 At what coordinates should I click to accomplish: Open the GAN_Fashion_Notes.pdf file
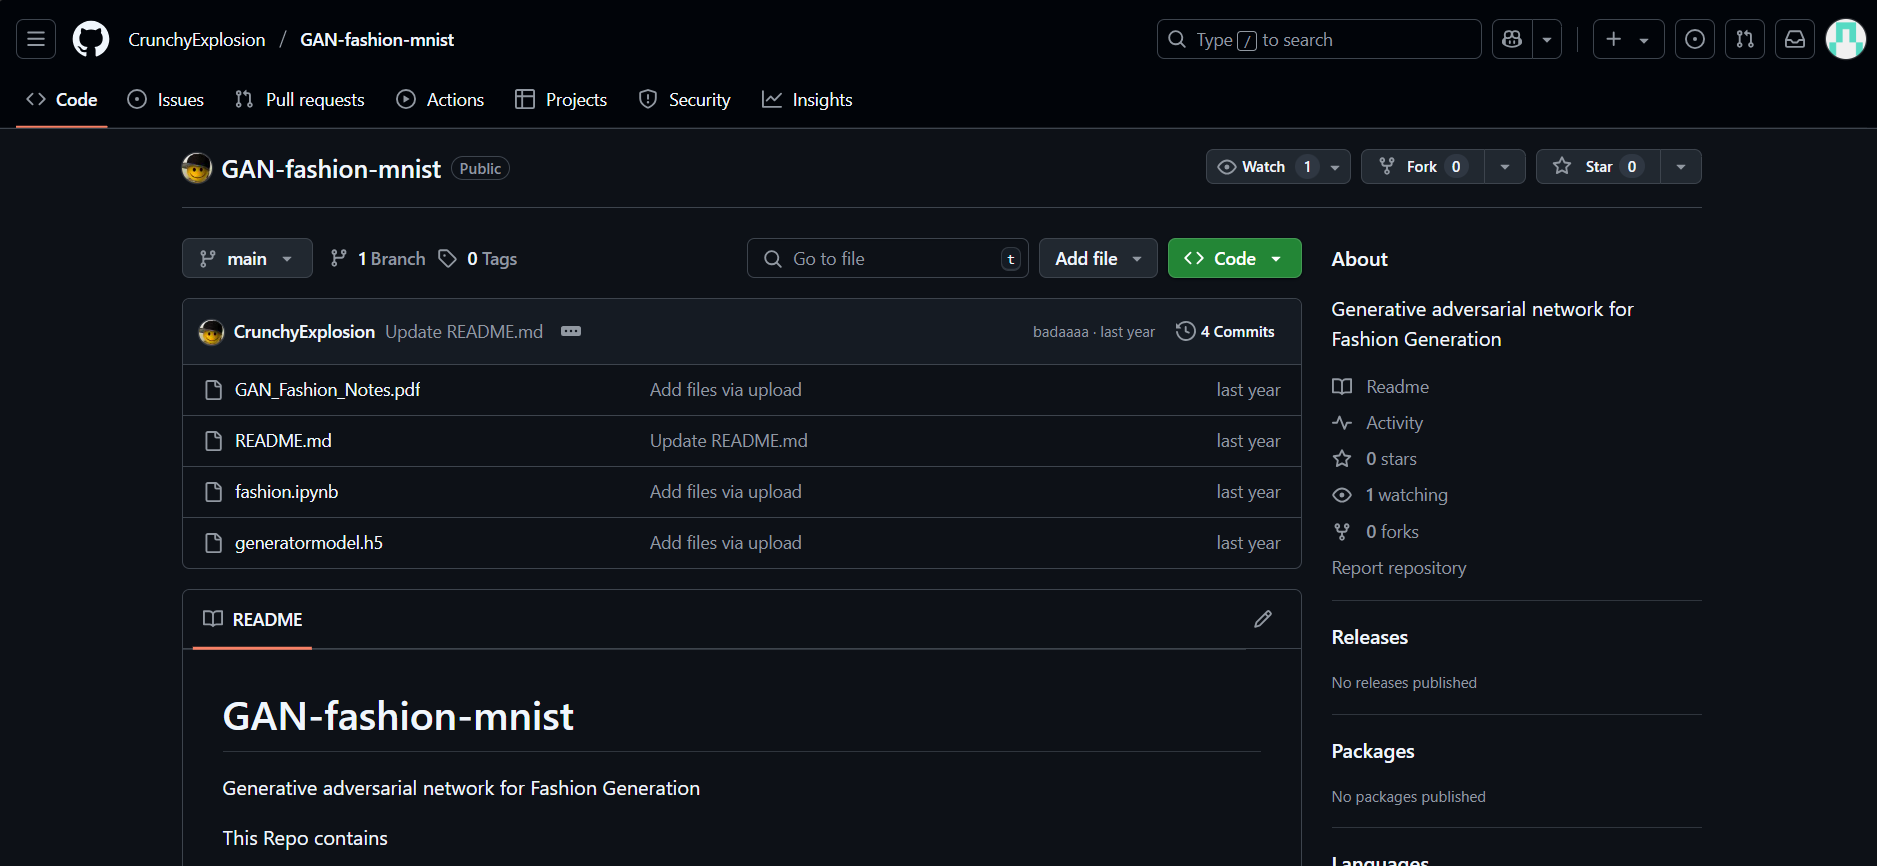click(x=327, y=390)
